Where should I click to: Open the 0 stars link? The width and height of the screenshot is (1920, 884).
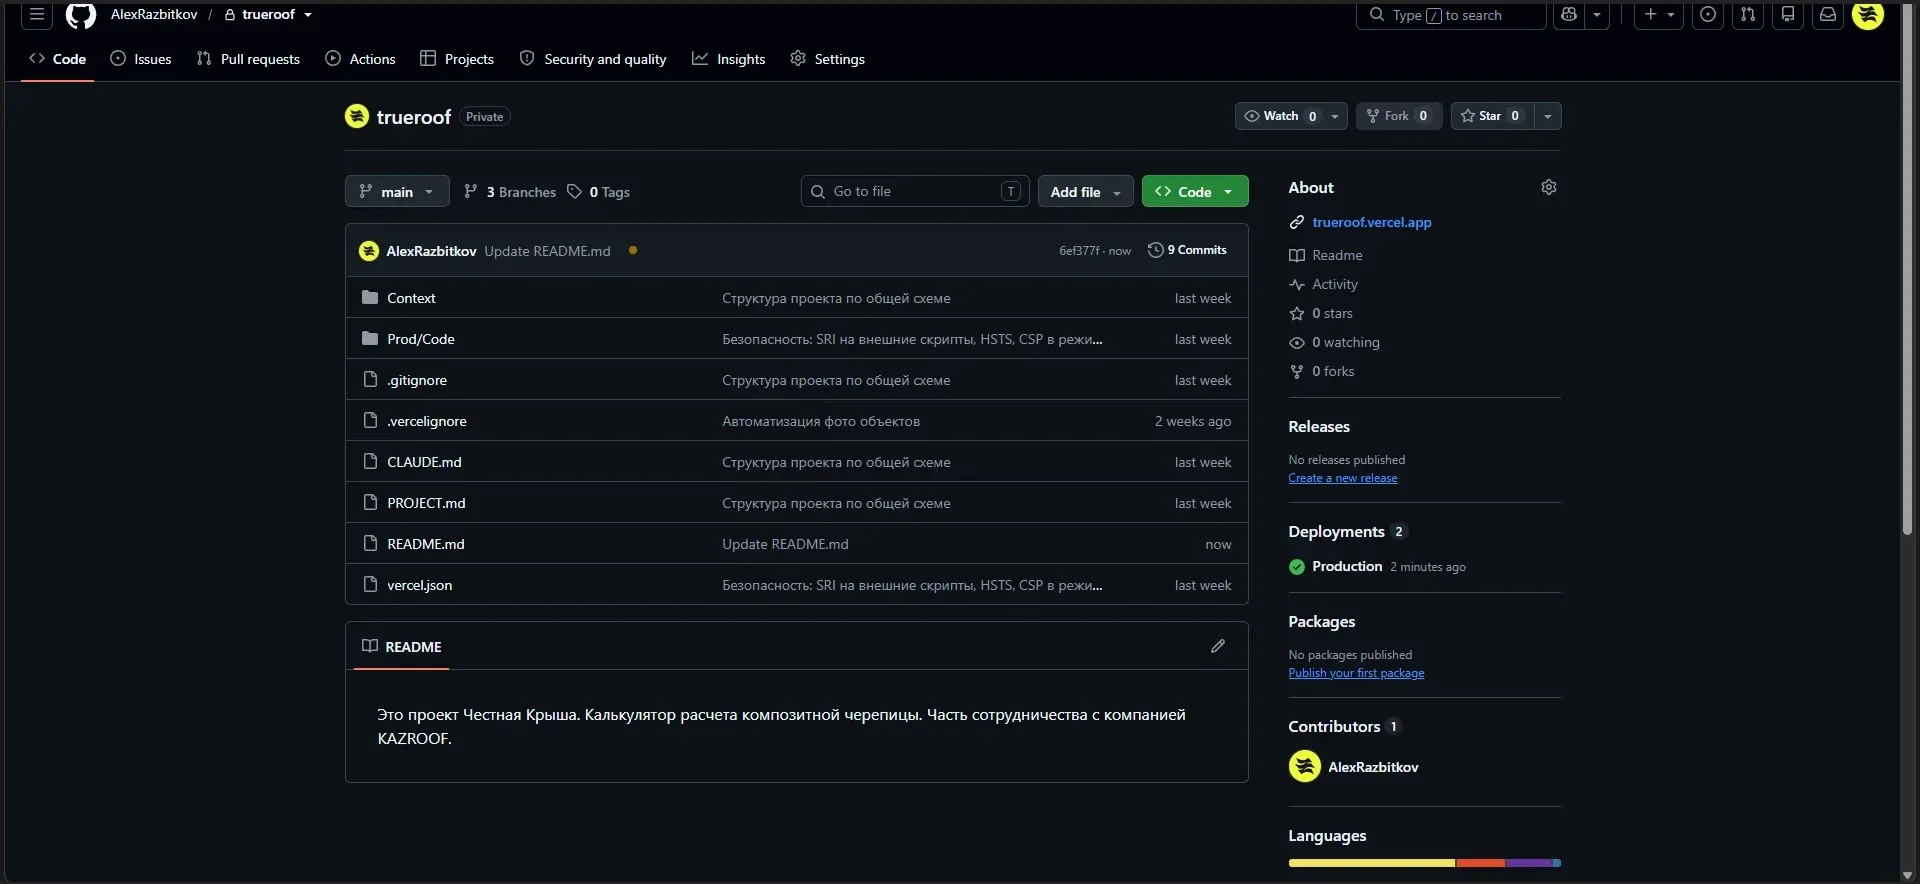[1332, 313]
